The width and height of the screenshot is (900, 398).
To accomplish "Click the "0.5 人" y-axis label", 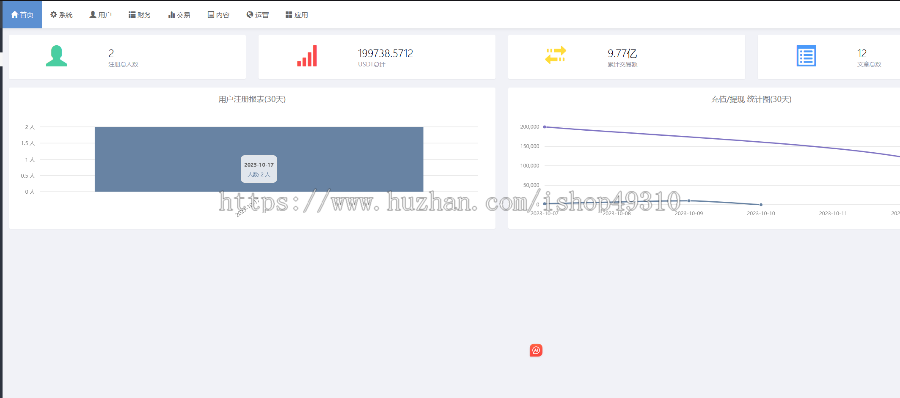I will click(x=28, y=176).
